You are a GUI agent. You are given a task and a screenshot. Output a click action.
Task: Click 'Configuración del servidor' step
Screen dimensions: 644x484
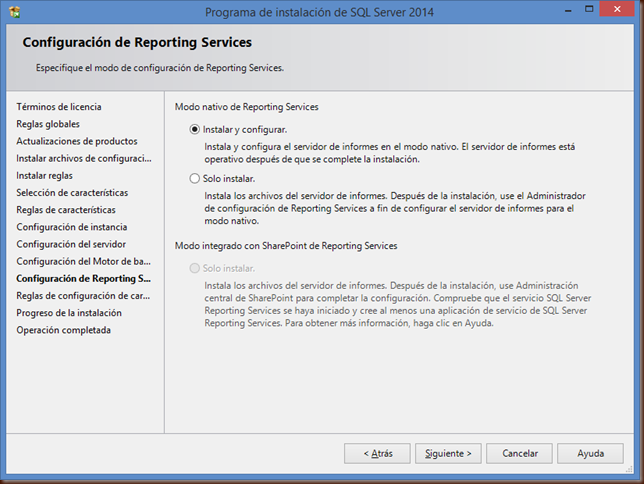[x=71, y=244]
